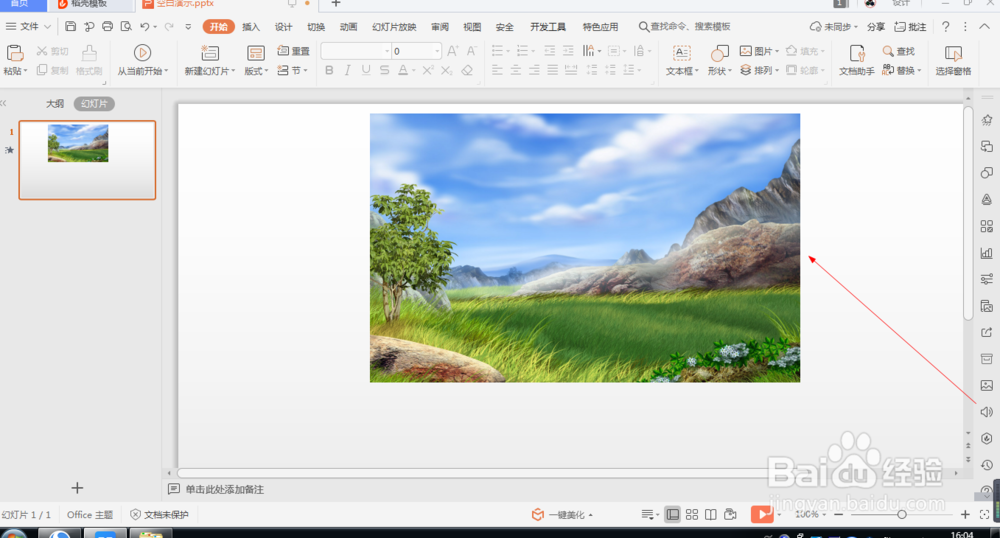Click Shapes (形状) icon

click(719, 53)
